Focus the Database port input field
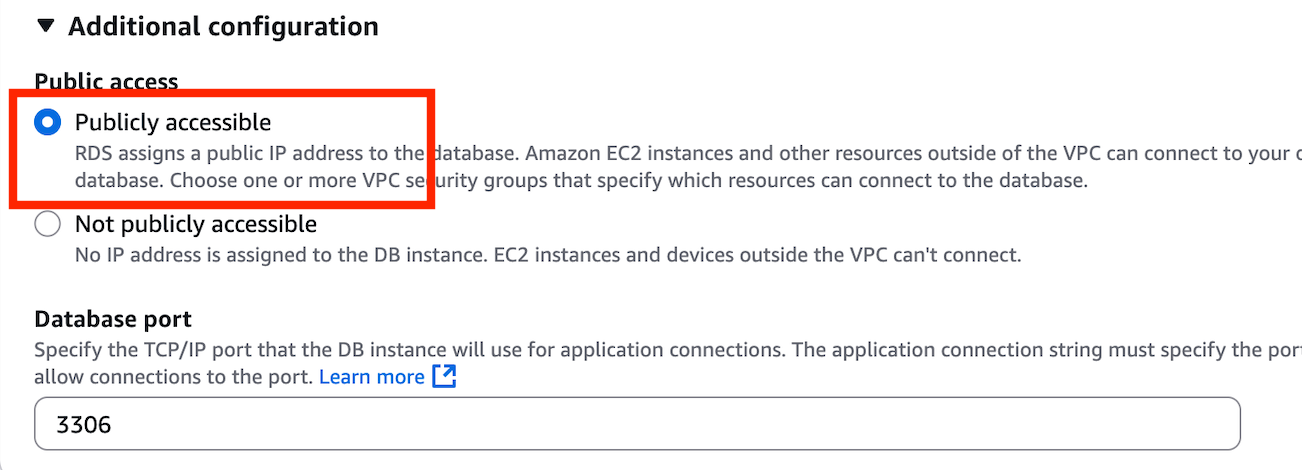The image size is (1302, 470). point(637,424)
